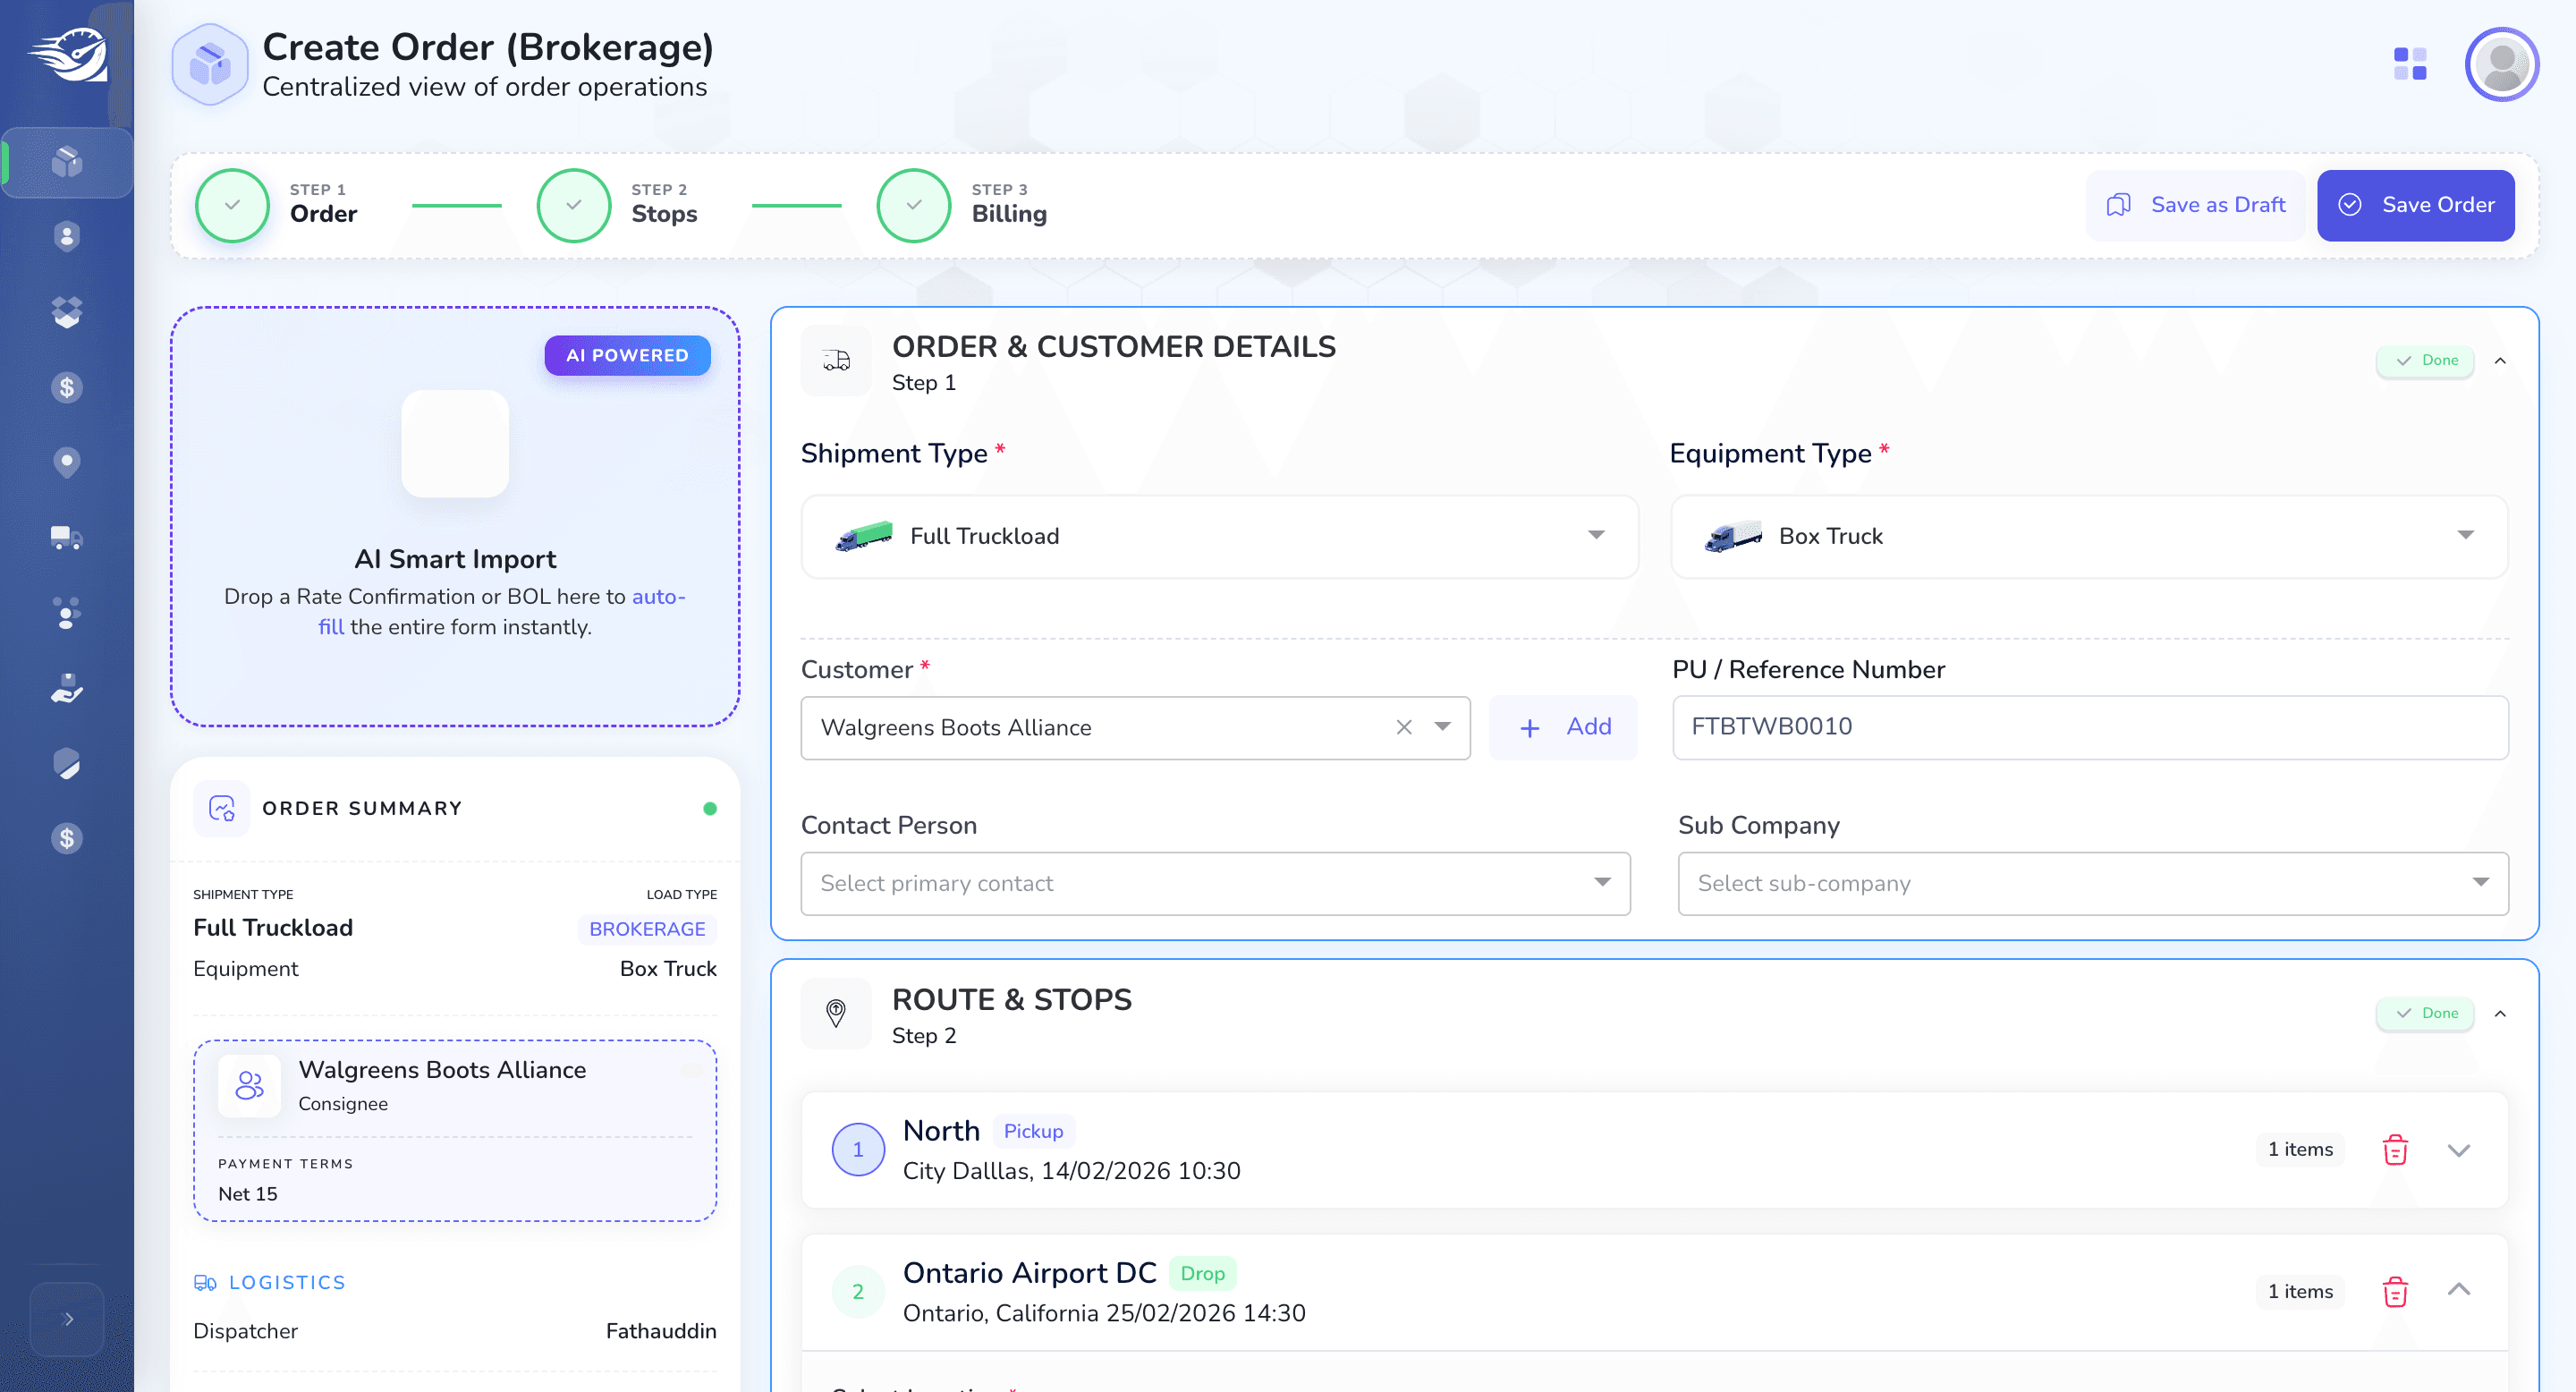
Task: Open the Select sub-company dropdown
Action: [2093, 883]
